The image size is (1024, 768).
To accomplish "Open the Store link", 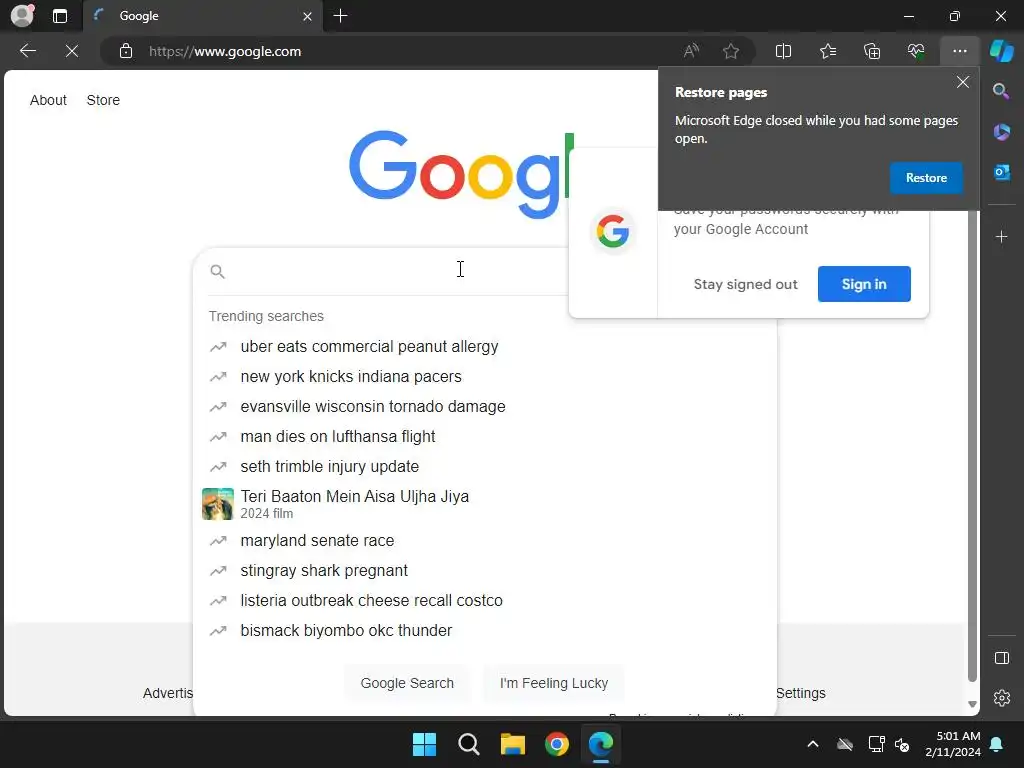I will [103, 100].
